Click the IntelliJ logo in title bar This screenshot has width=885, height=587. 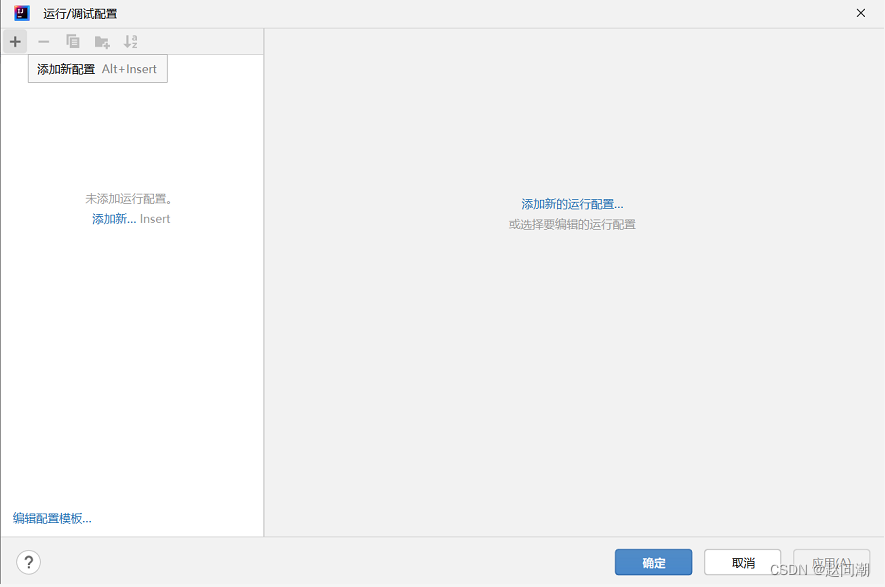(22, 13)
